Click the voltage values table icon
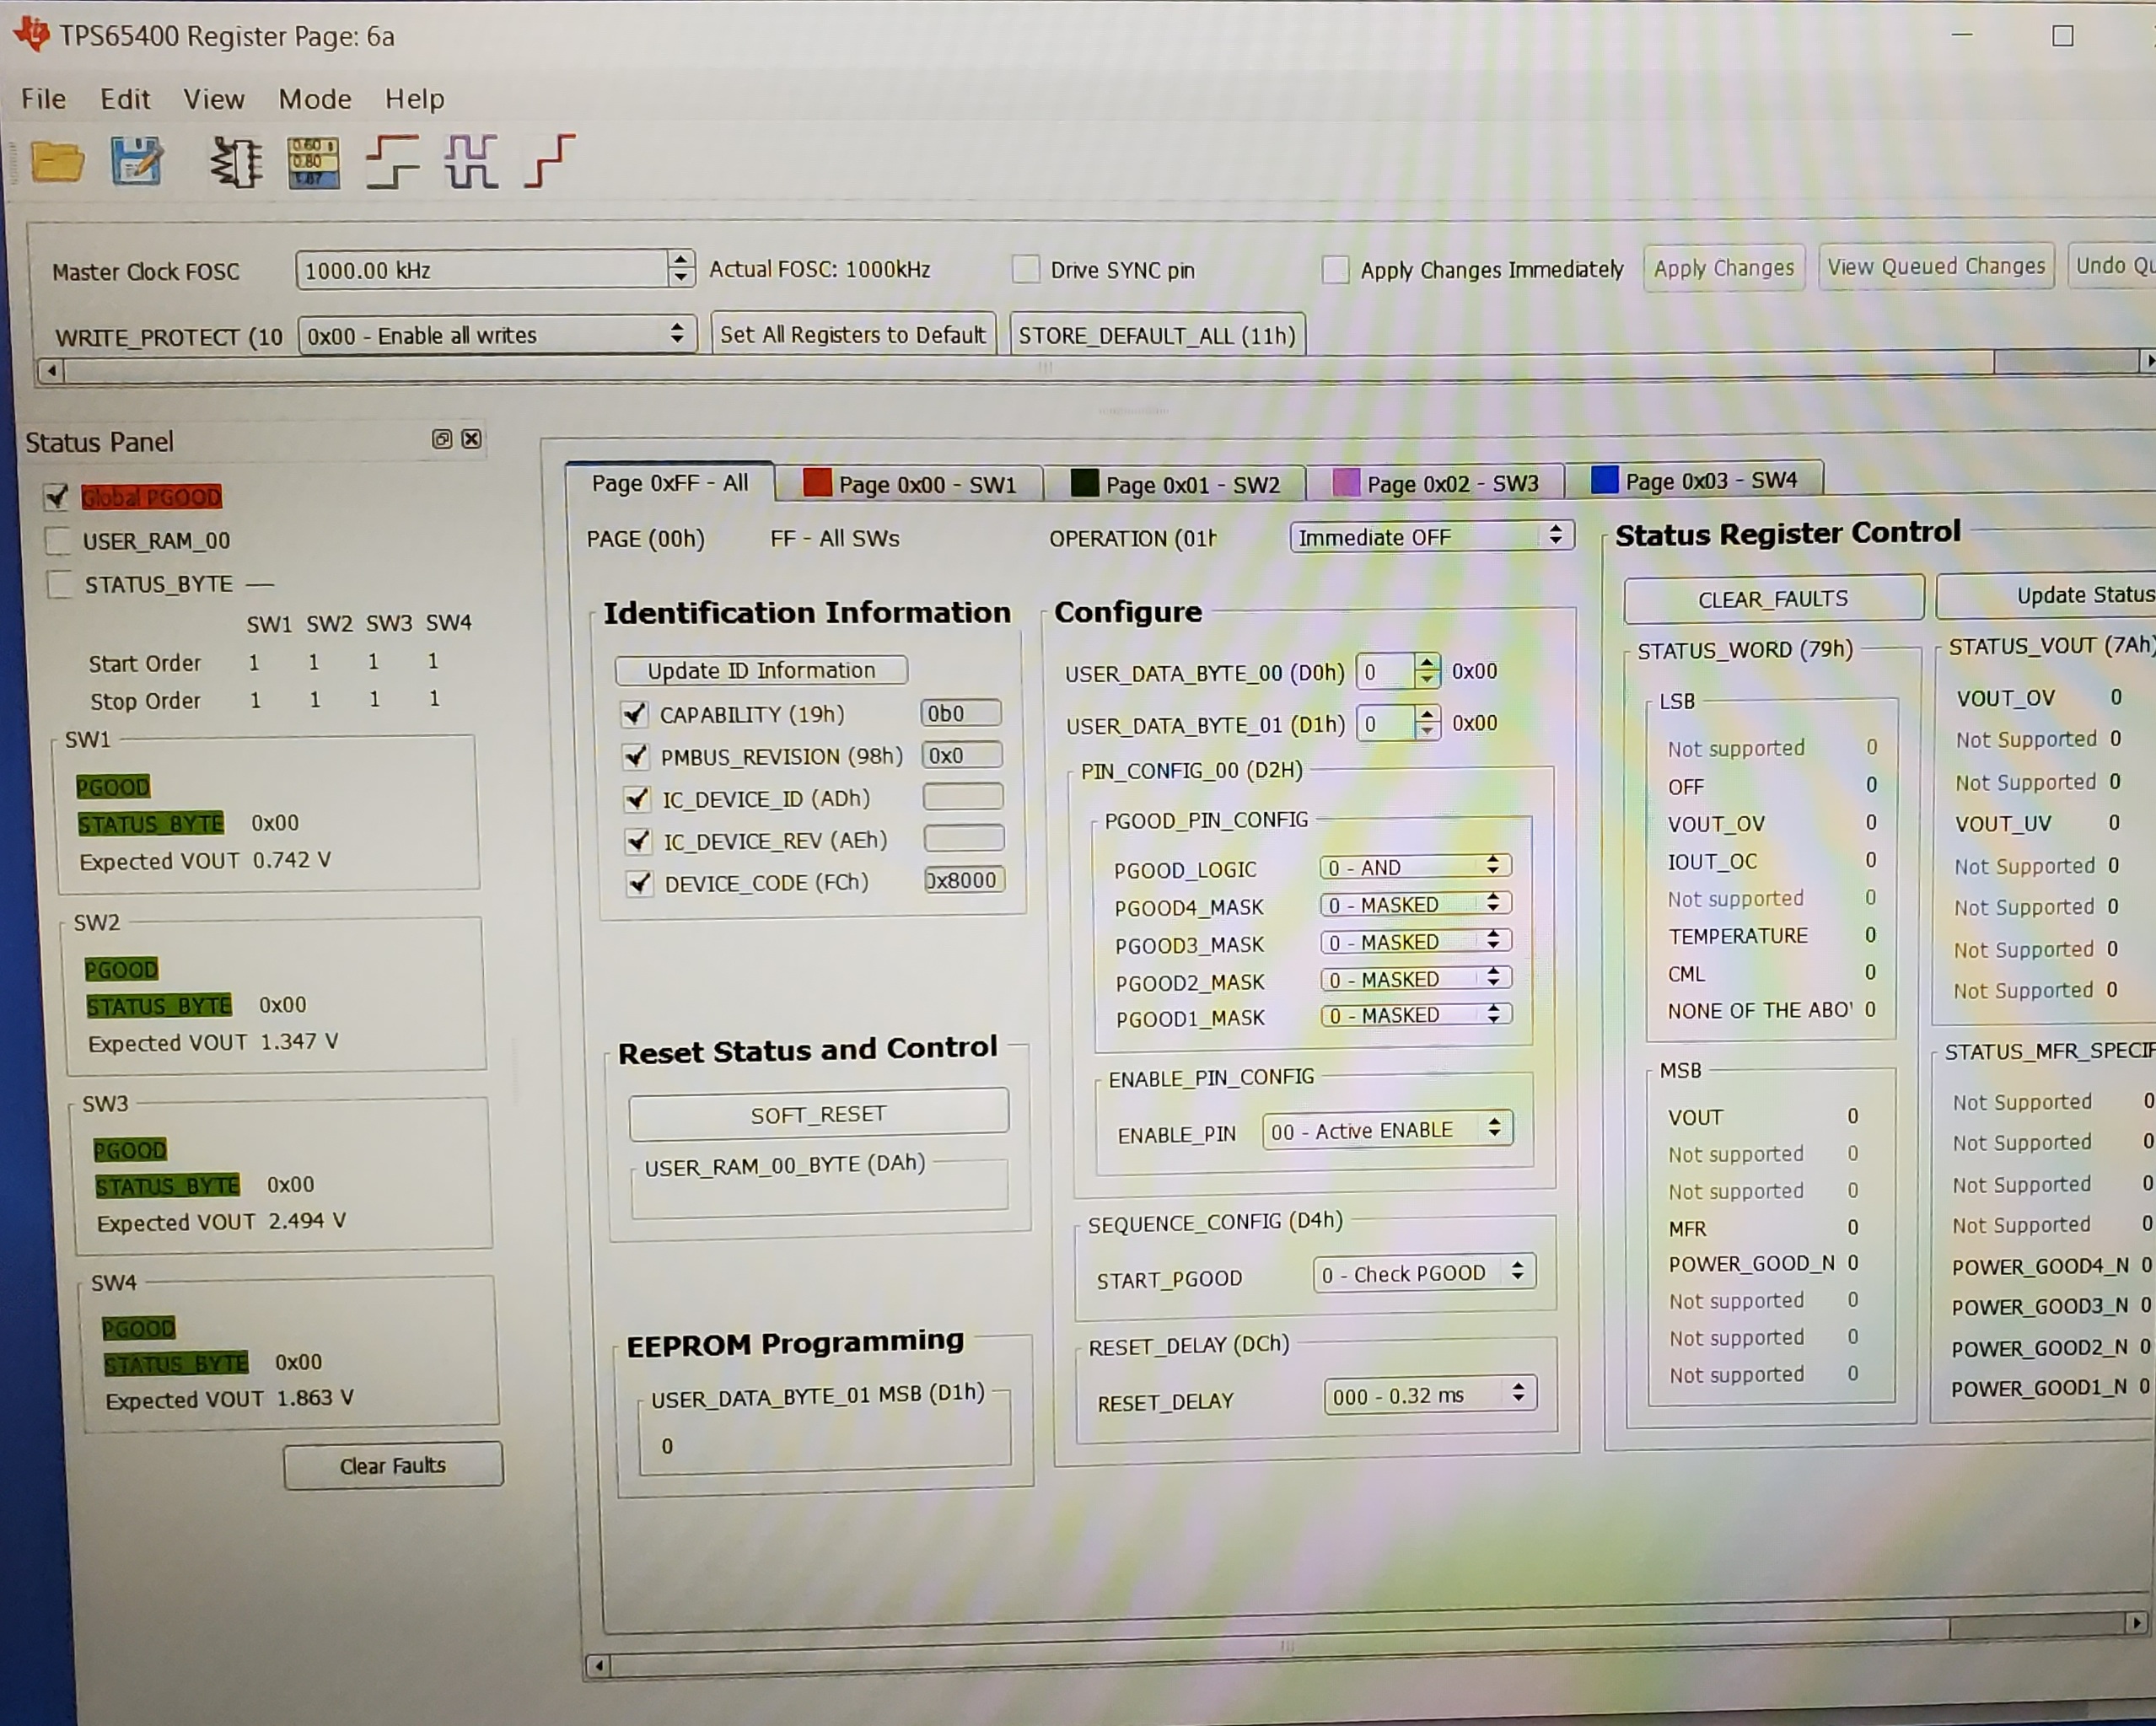The width and height of the screenshot is (2156, 1726). 313,162
